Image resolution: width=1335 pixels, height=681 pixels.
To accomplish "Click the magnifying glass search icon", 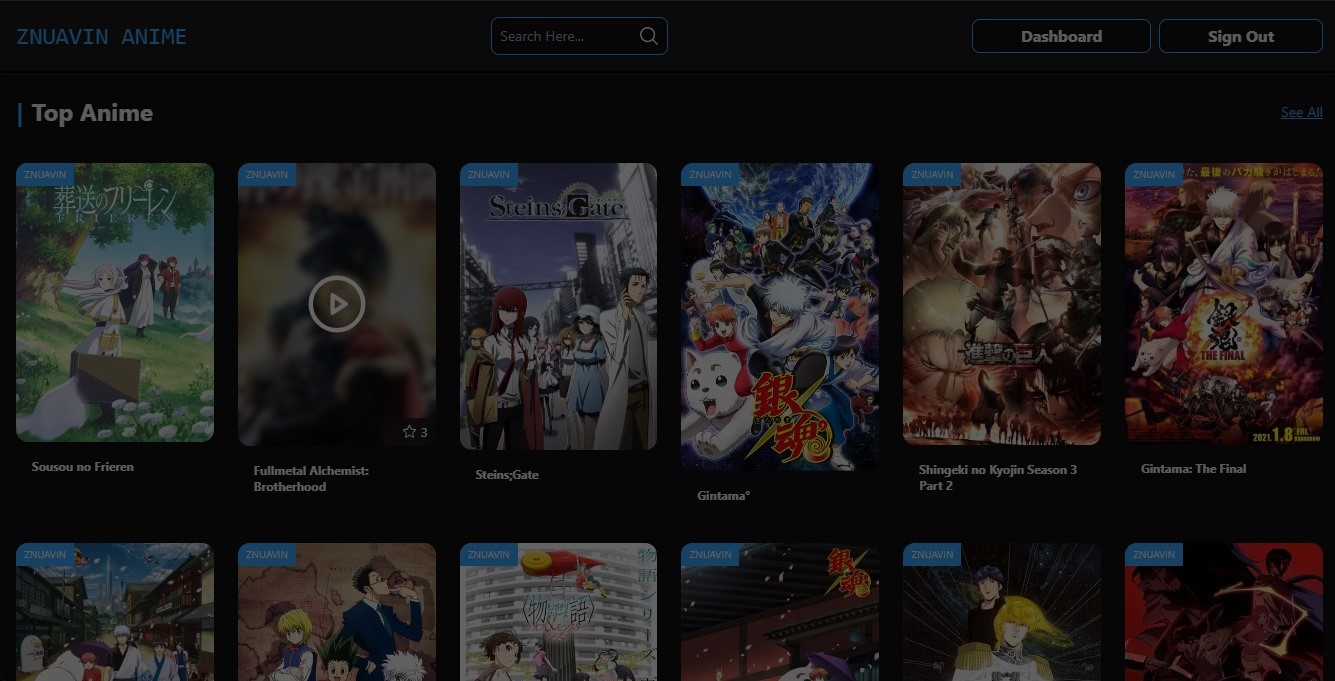I will click(x=648, y=36).
